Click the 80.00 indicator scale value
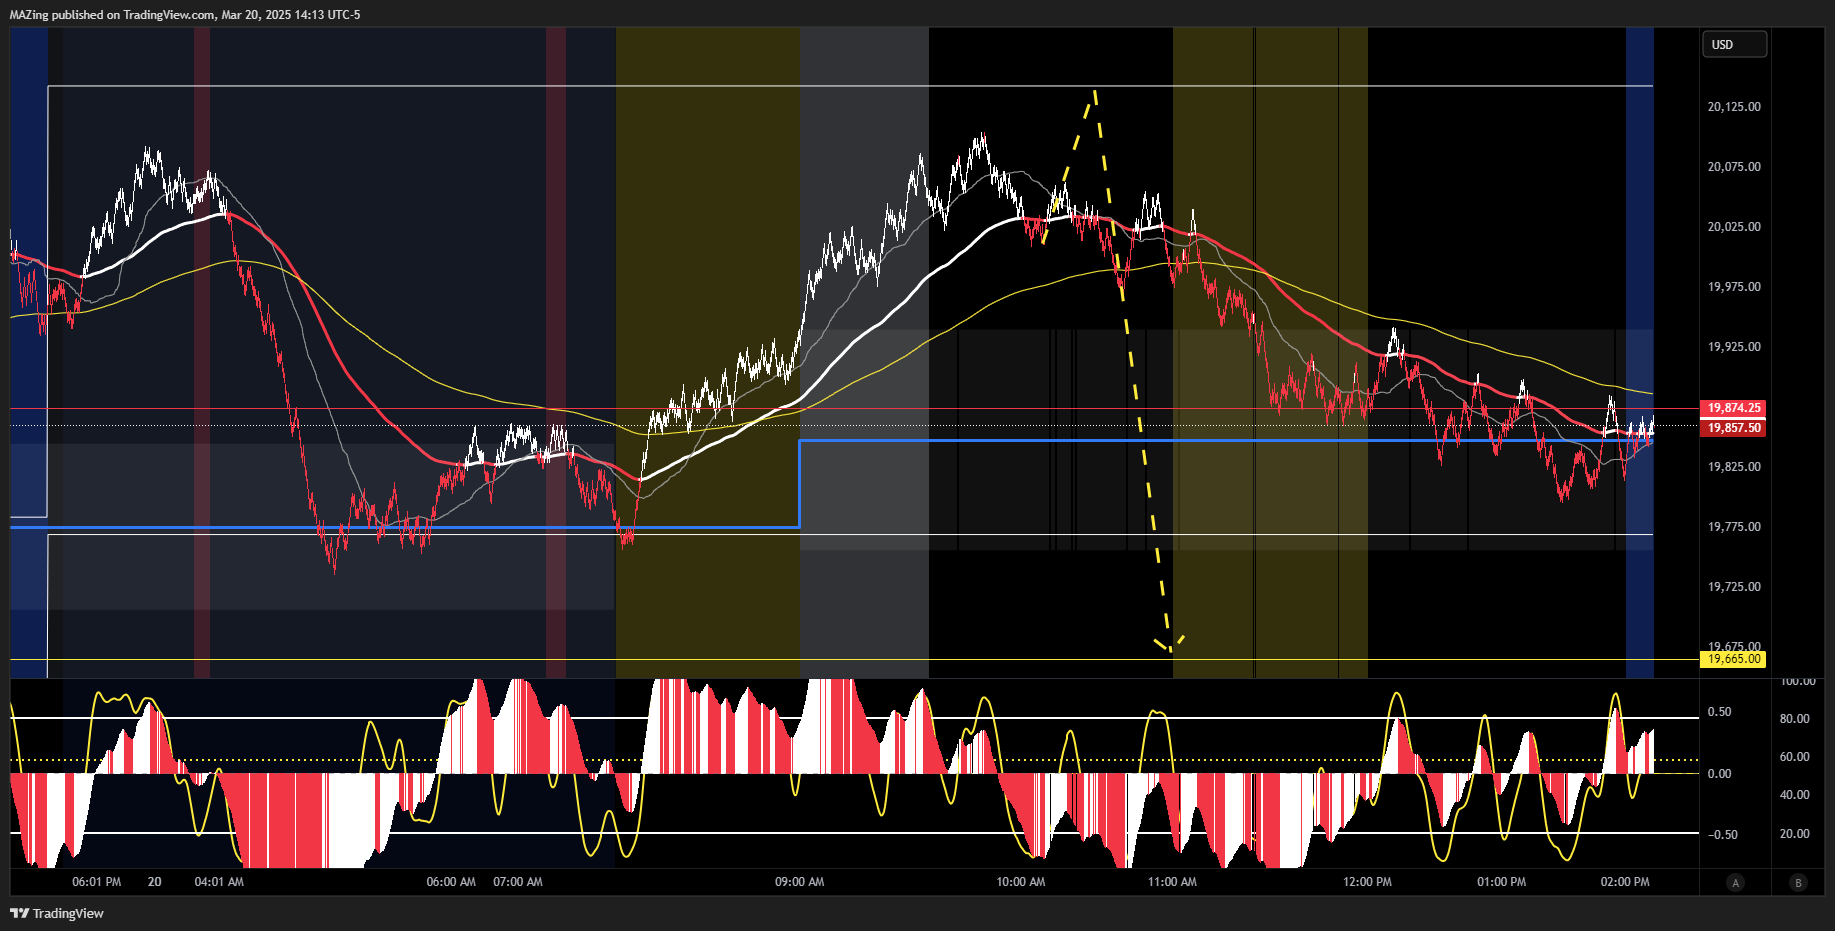This screenshot has height=931, width=1835. (x=1795, y=719)
